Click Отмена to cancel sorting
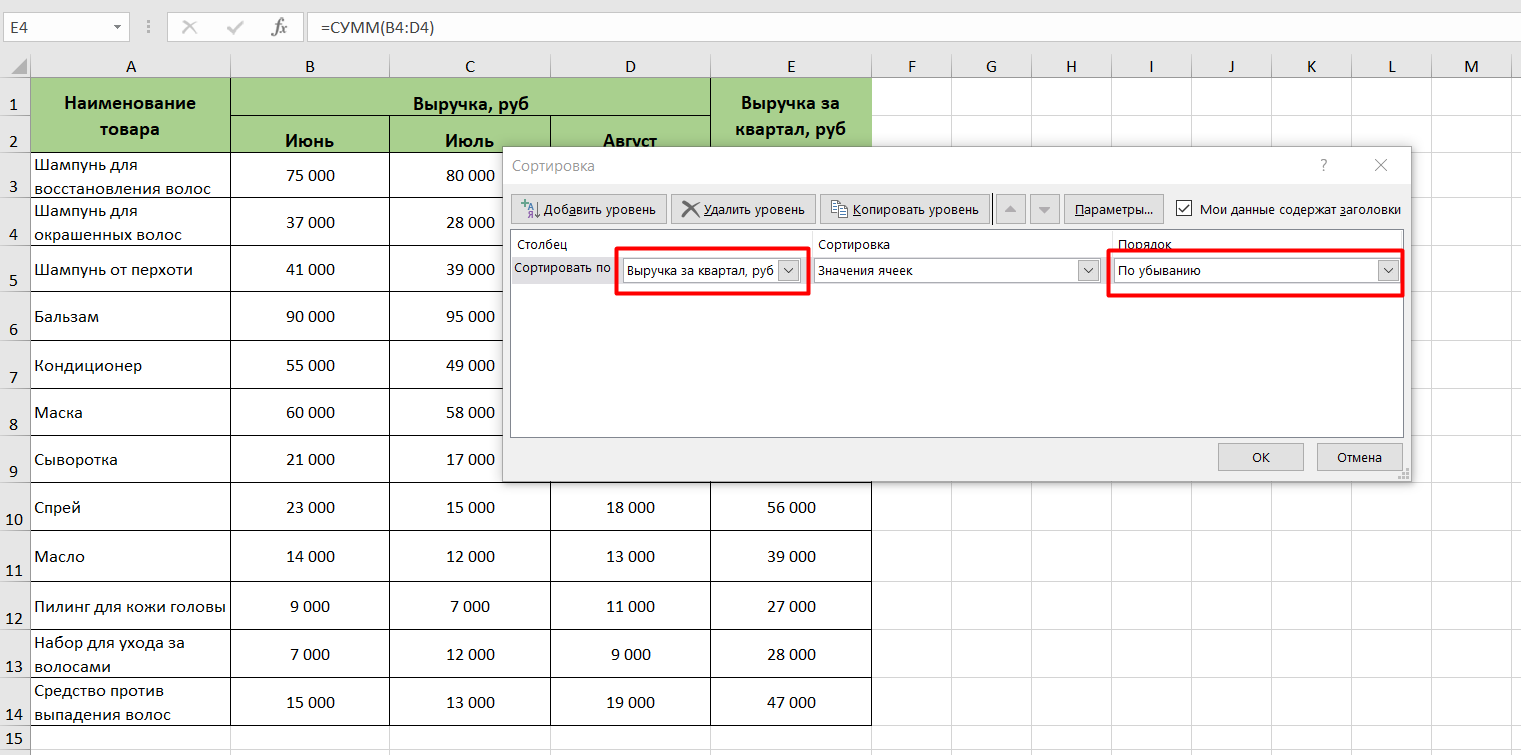 [1360, 457]
